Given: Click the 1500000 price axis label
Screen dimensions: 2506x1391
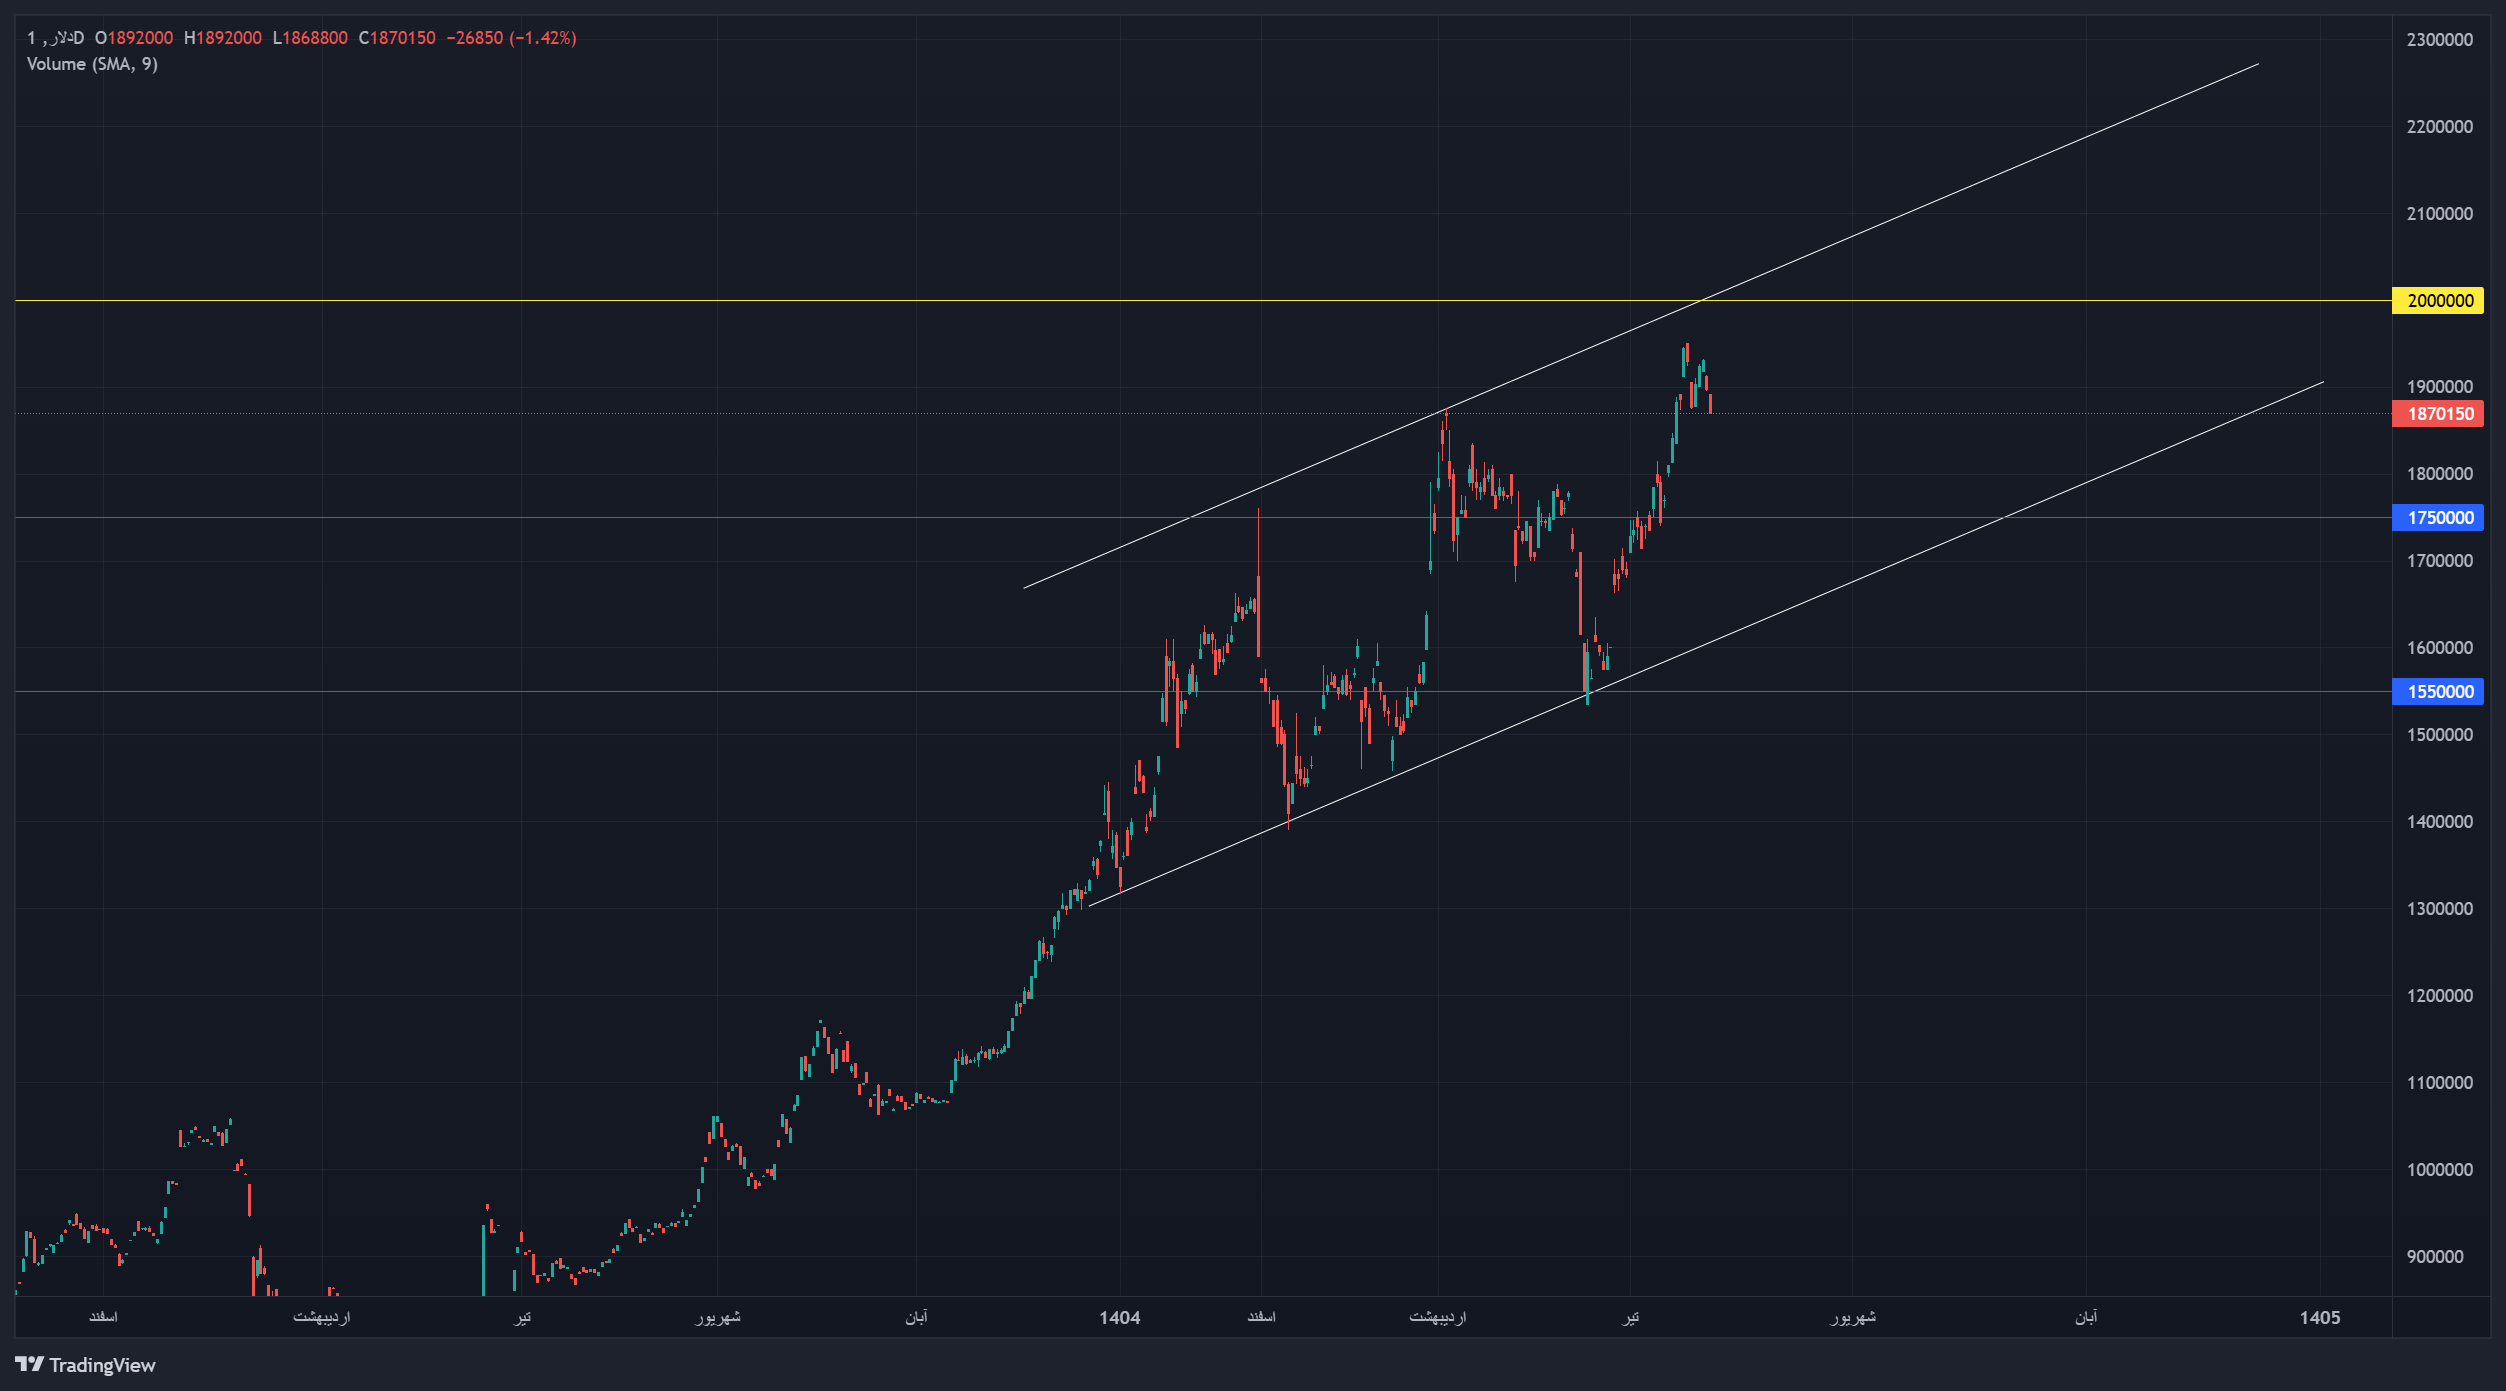Looking at the screenshot, I should tap(2440, 735).
